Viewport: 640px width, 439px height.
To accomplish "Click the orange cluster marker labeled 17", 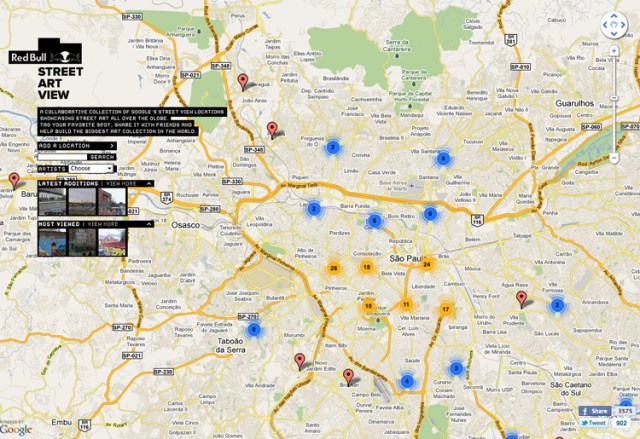I will tap(445, 310).
